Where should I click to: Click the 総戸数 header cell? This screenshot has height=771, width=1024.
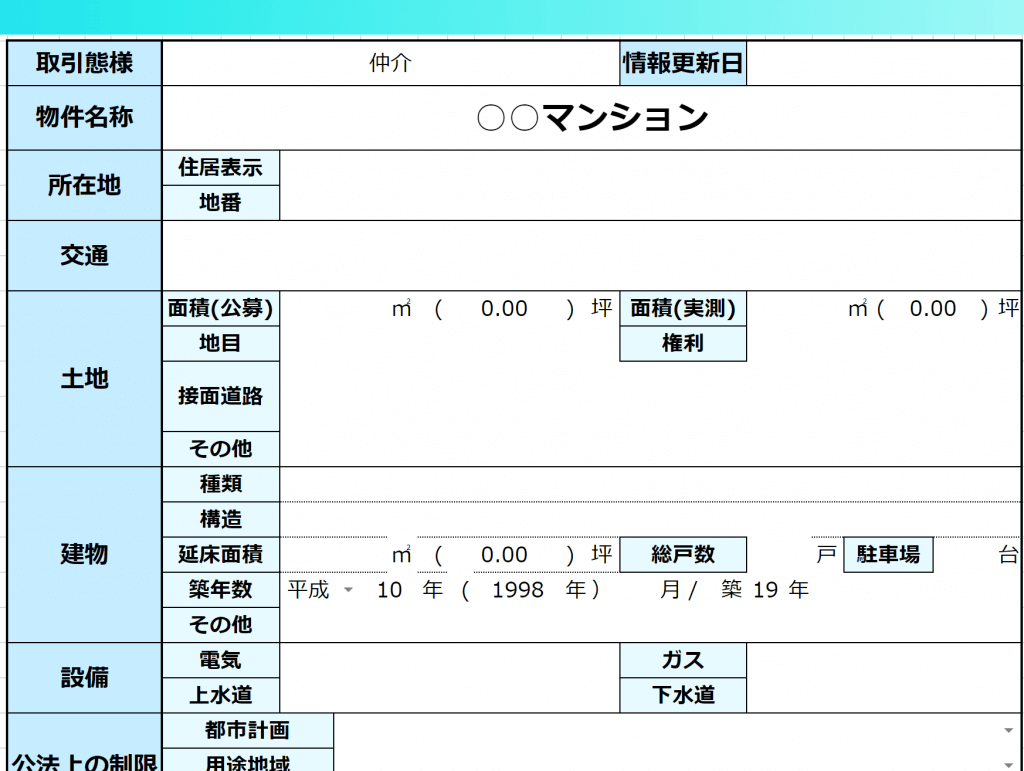(682, 554)
